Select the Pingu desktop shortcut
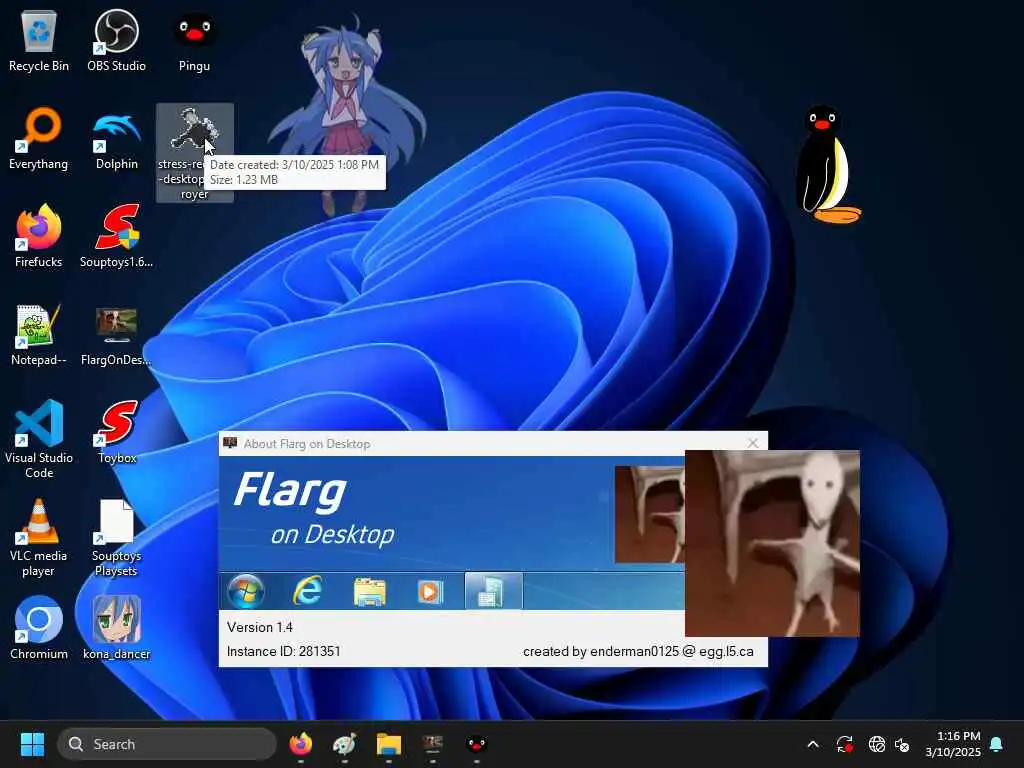1024x768 pixels. click(195, 41)
